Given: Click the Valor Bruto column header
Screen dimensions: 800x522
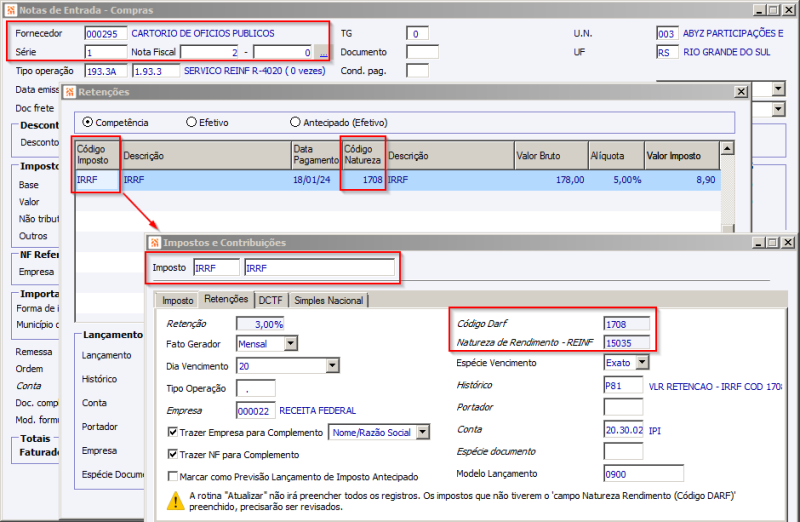Looking at the screenshot, I should click(x=551, y=156).
